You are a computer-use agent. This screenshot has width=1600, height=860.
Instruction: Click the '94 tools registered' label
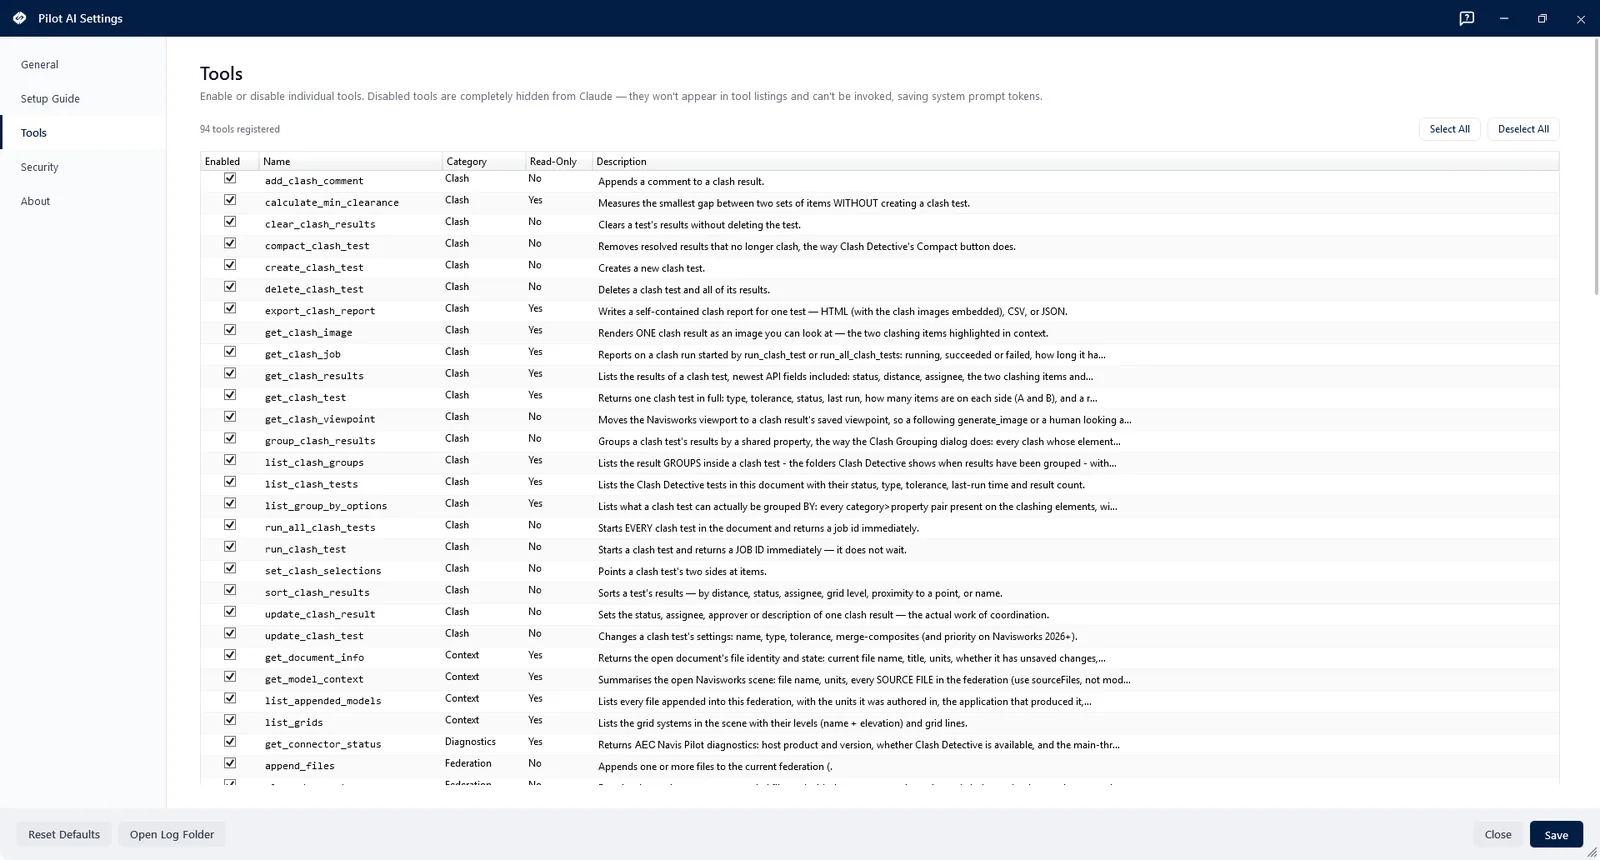(240, 129)
